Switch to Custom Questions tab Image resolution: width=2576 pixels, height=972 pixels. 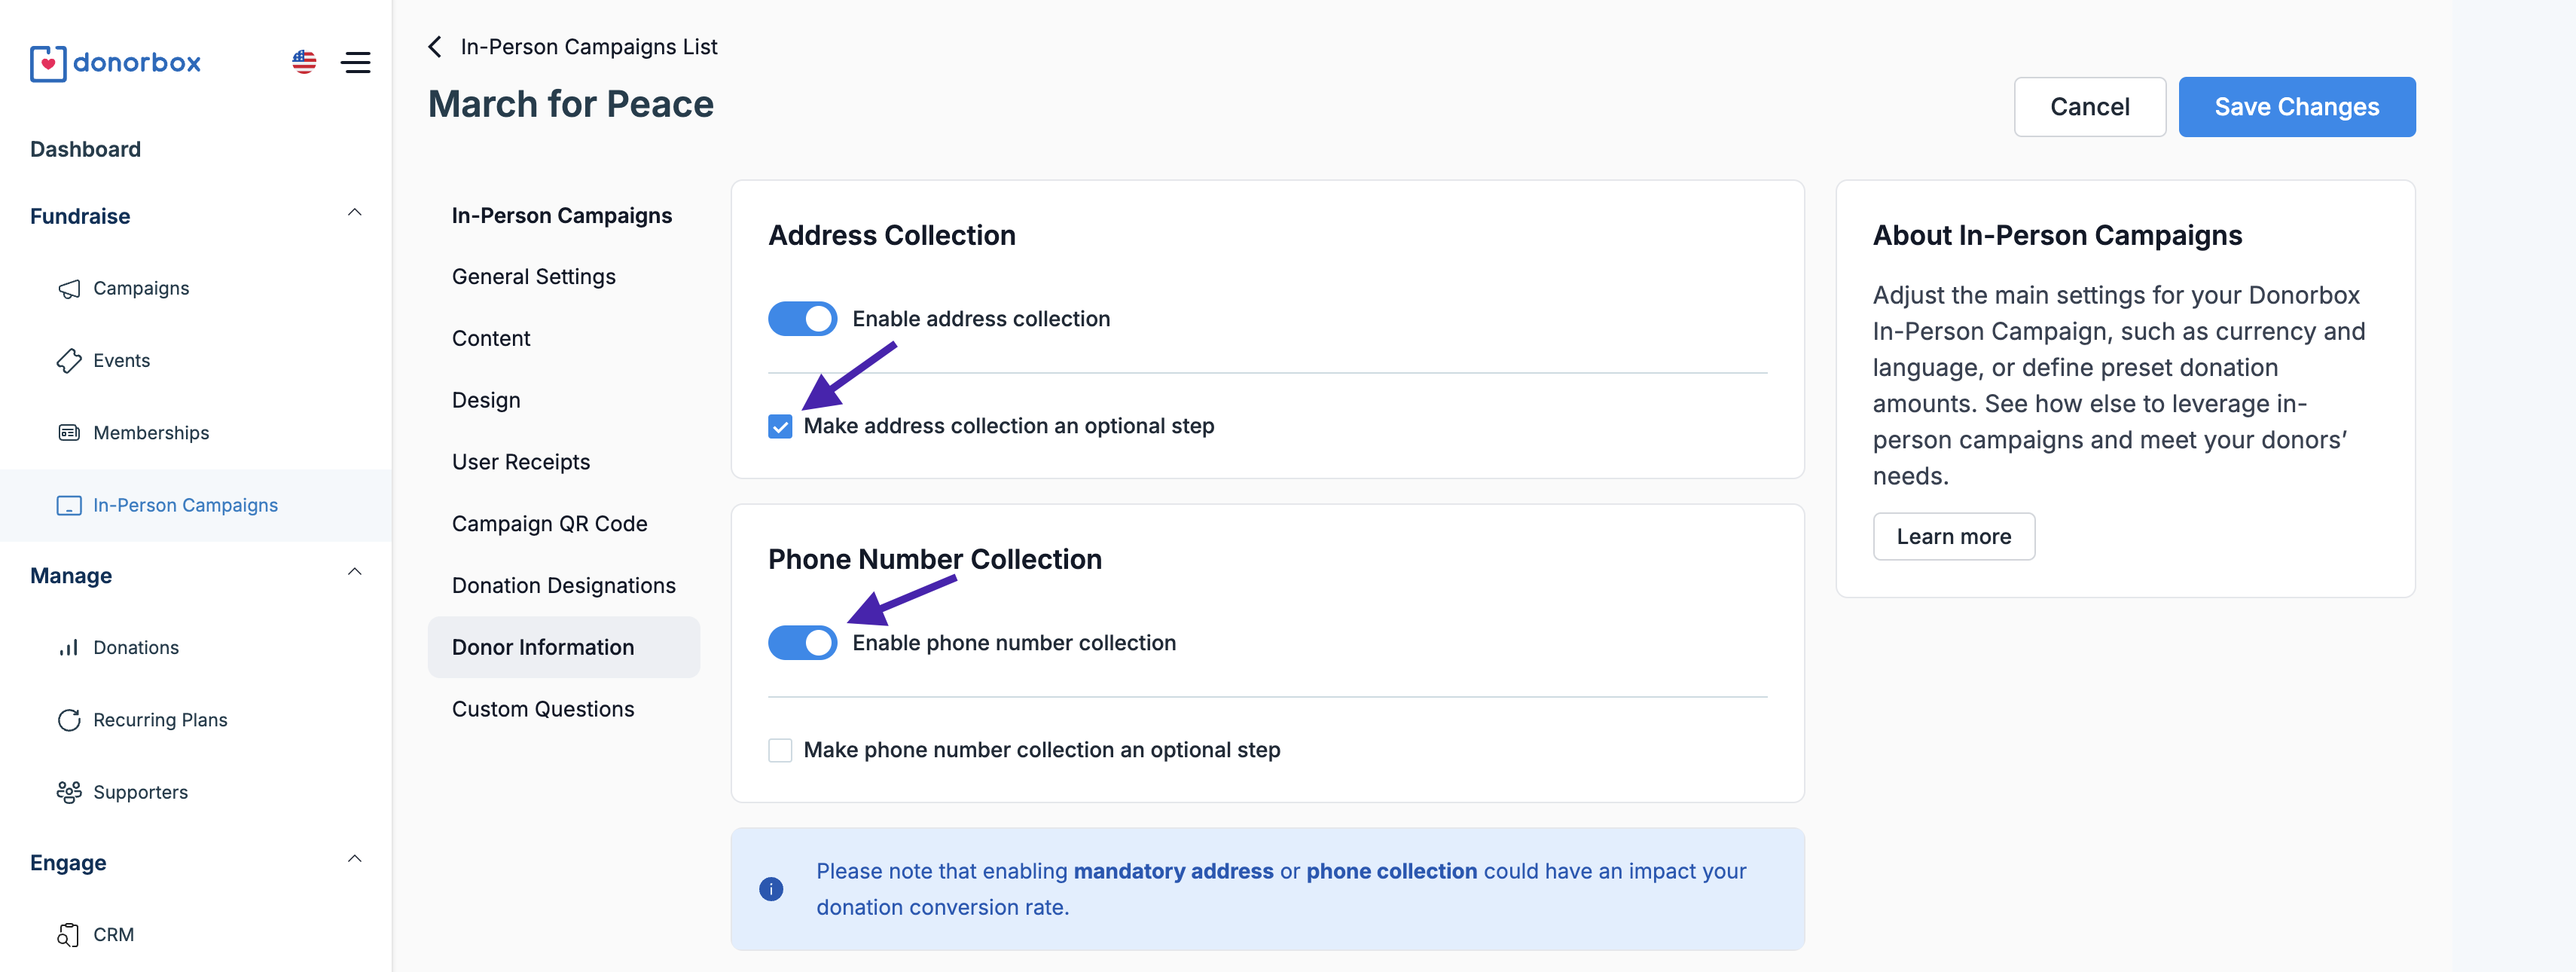(x=542, y=709)
